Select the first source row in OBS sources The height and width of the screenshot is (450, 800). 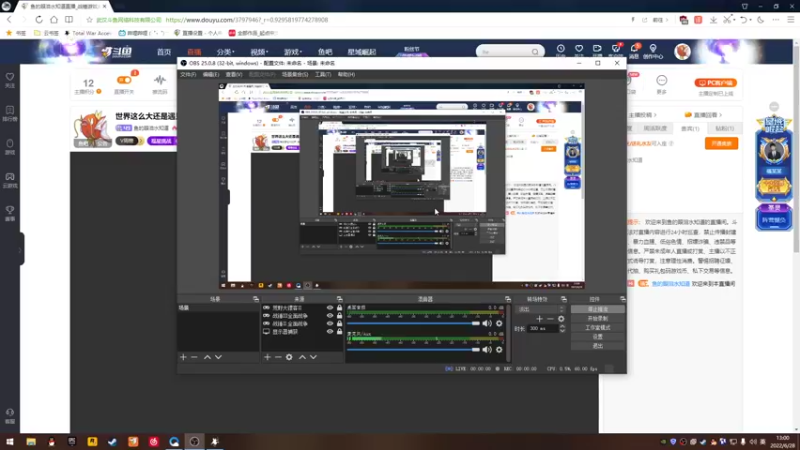click(302, 308)
